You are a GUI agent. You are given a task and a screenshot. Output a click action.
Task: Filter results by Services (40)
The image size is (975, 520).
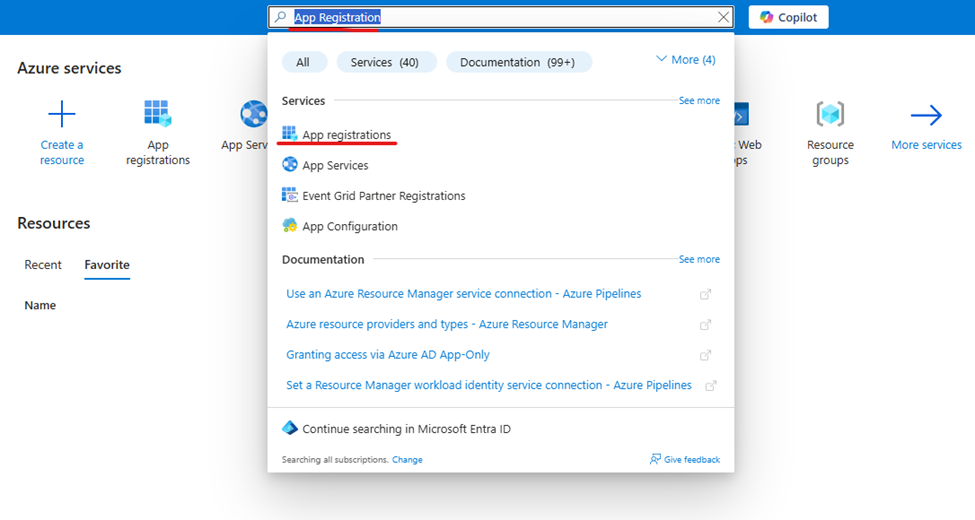(x=386, y=62)
